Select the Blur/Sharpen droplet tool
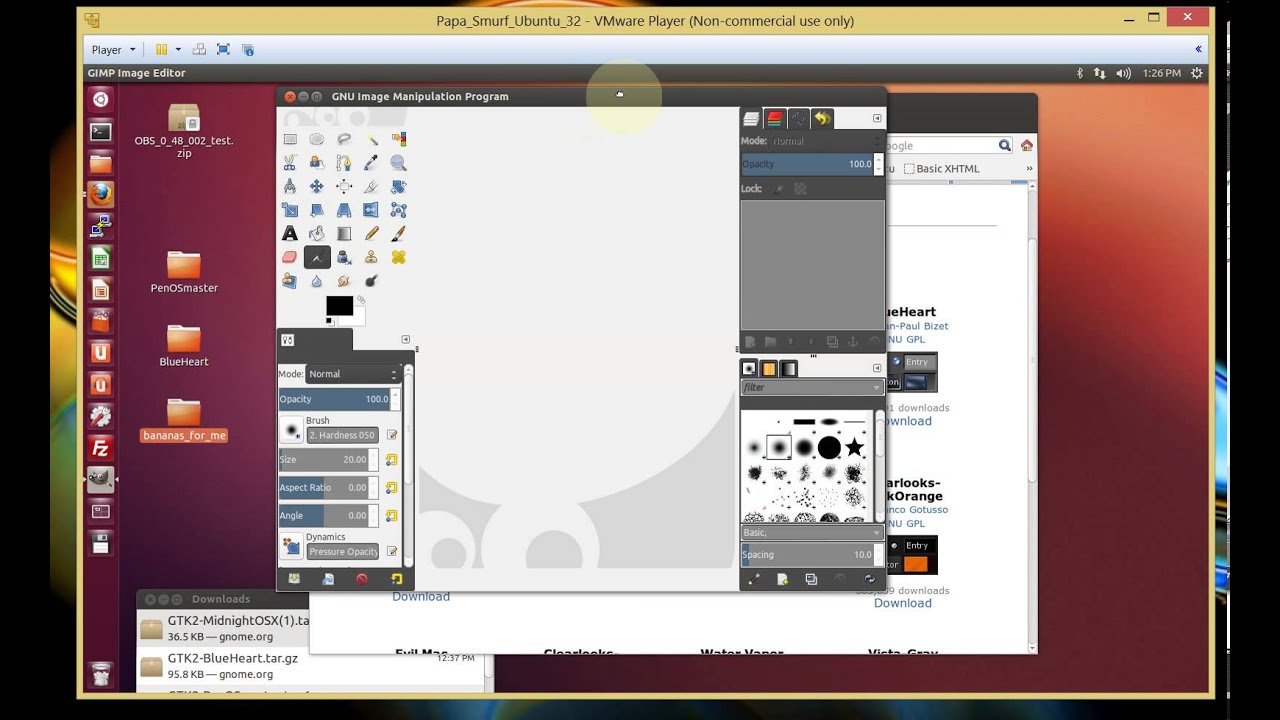Screen dimensions: 1280x720 tap(317, 281)
